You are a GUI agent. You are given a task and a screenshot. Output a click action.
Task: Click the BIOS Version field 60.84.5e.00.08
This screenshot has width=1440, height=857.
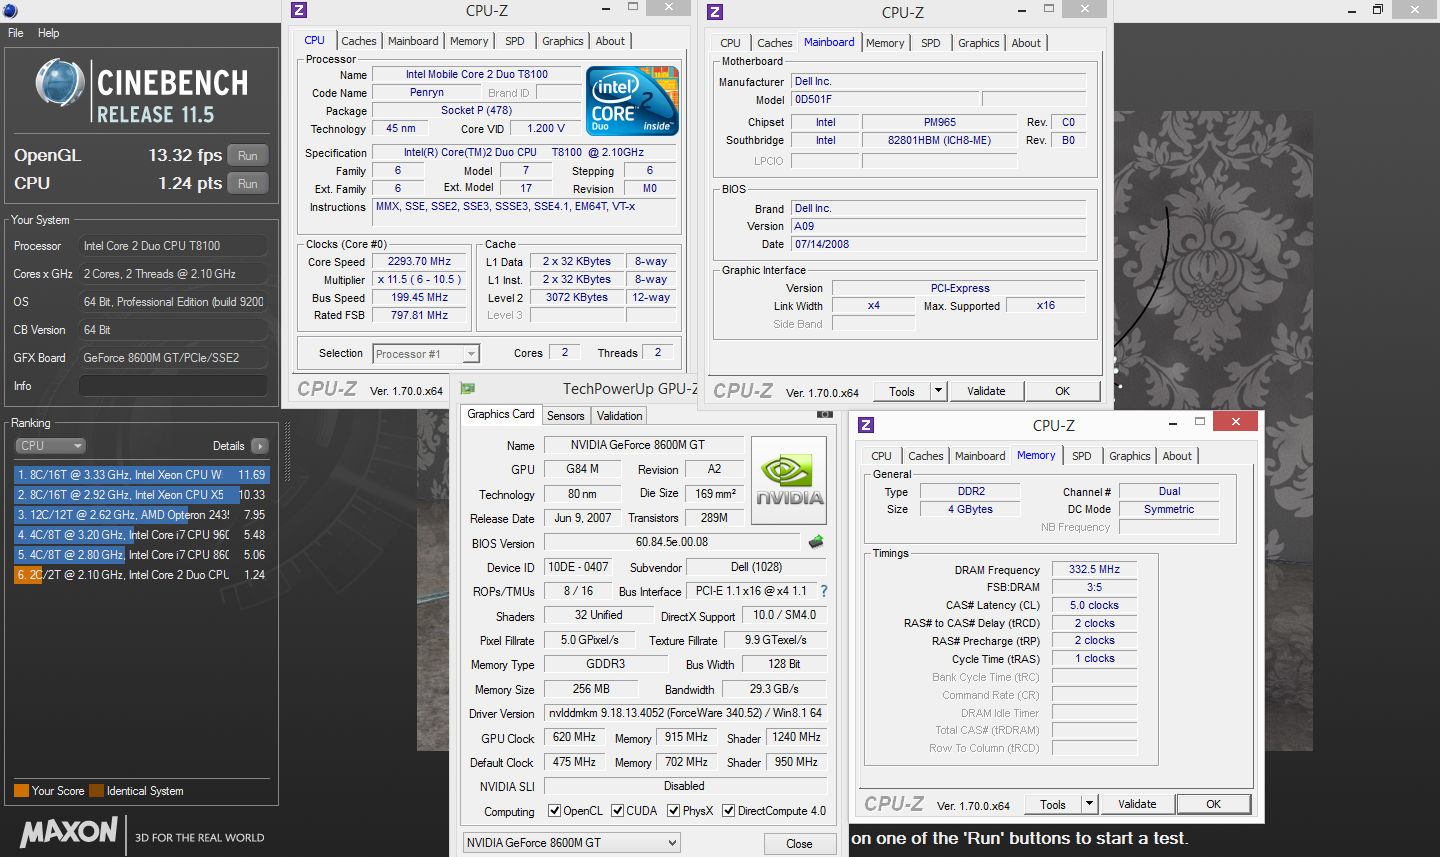[x=672, y=542]
